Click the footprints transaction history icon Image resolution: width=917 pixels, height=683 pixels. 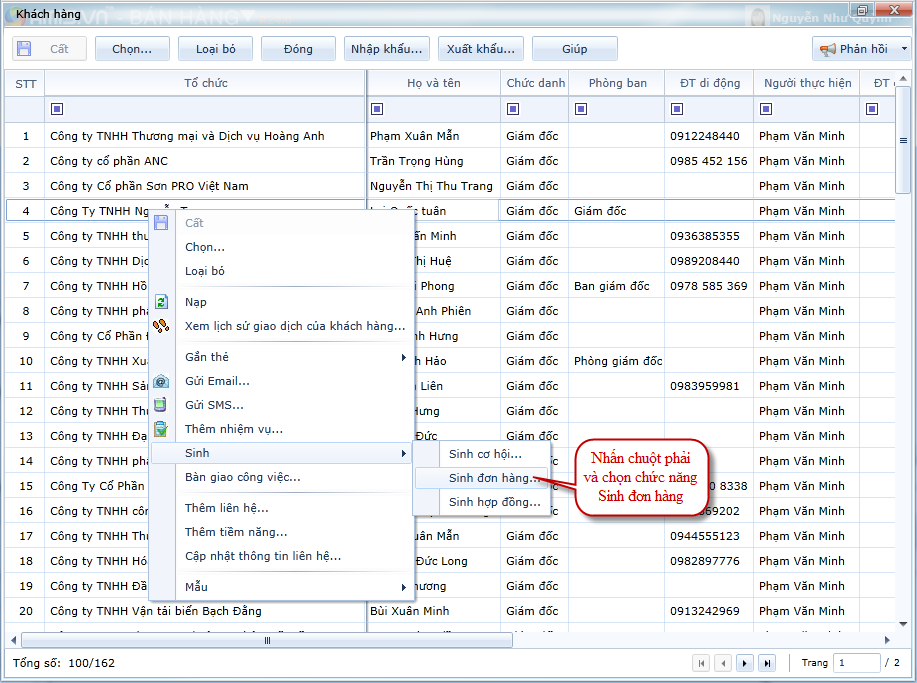click(x=161, y=326)
